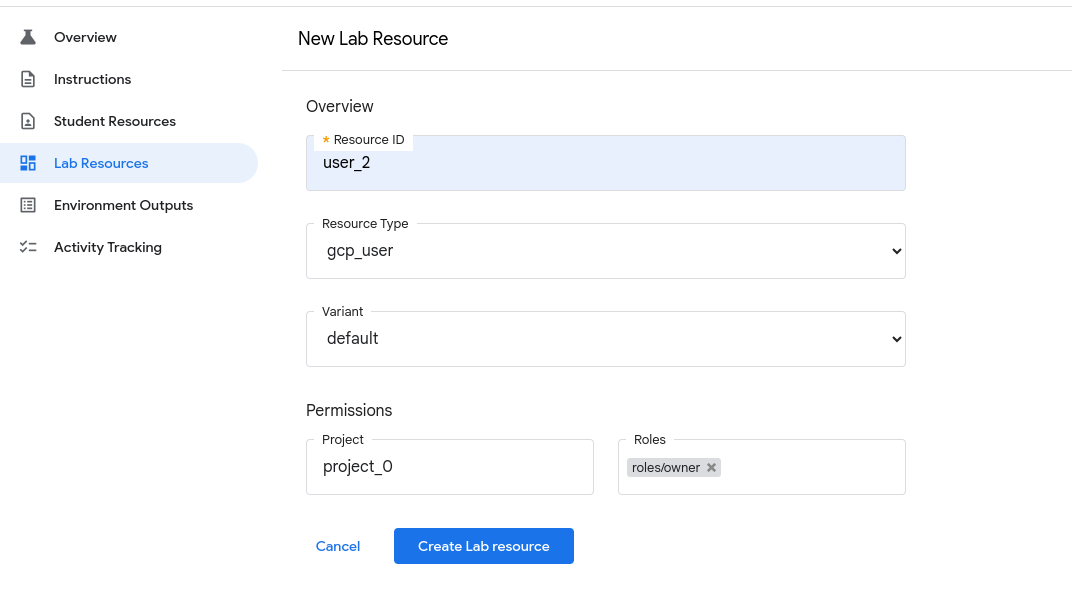Click the Activity Tracking checklist icon

click(28, 247)
